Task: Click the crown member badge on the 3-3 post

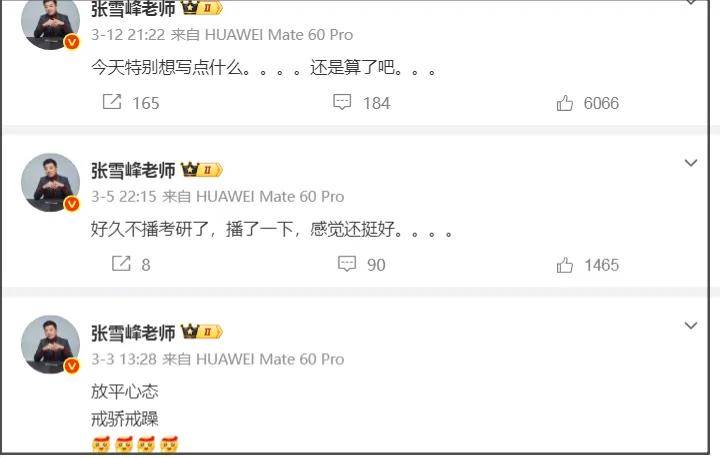Action: pos(202,331)
